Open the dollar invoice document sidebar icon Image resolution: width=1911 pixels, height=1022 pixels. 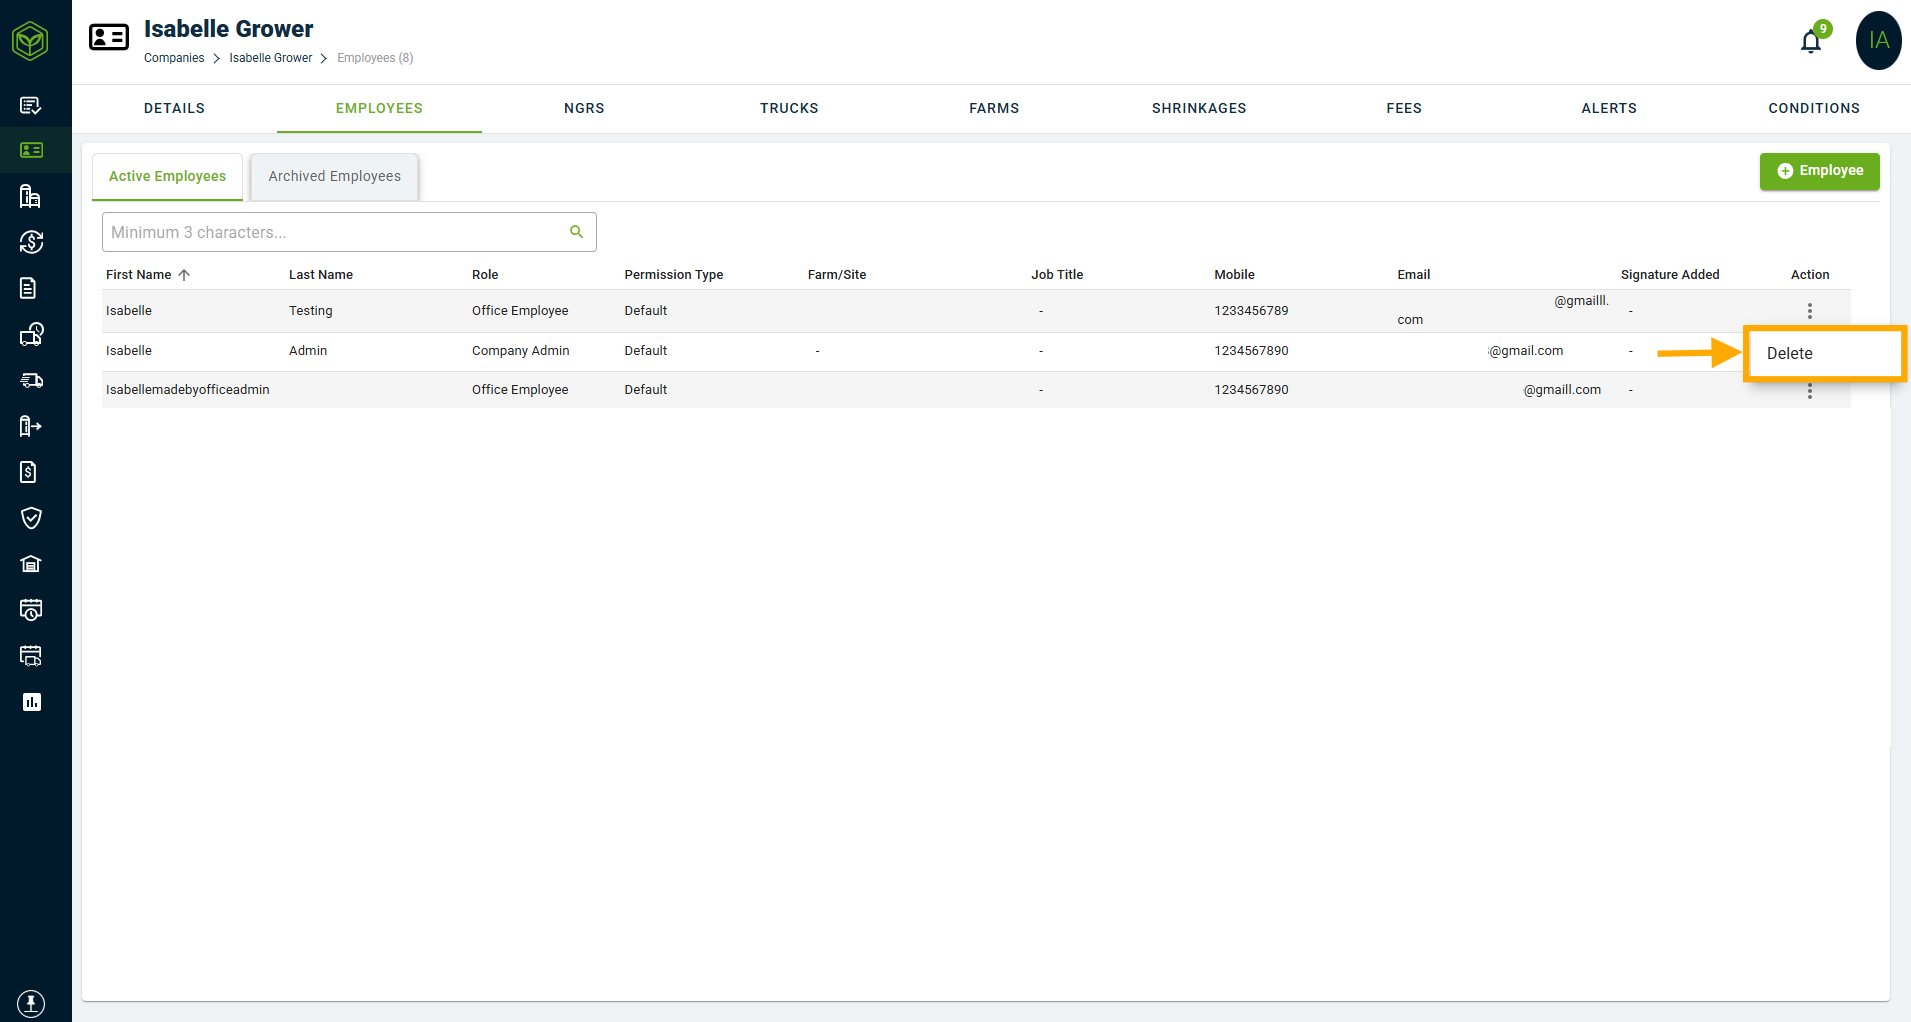(31, 472)
